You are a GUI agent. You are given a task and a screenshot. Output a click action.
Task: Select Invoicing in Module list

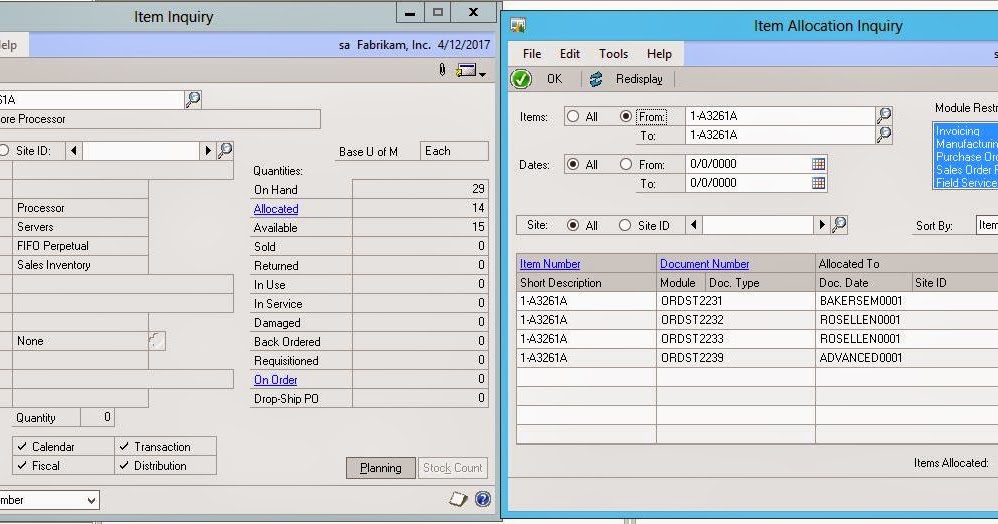coord(966,131)
